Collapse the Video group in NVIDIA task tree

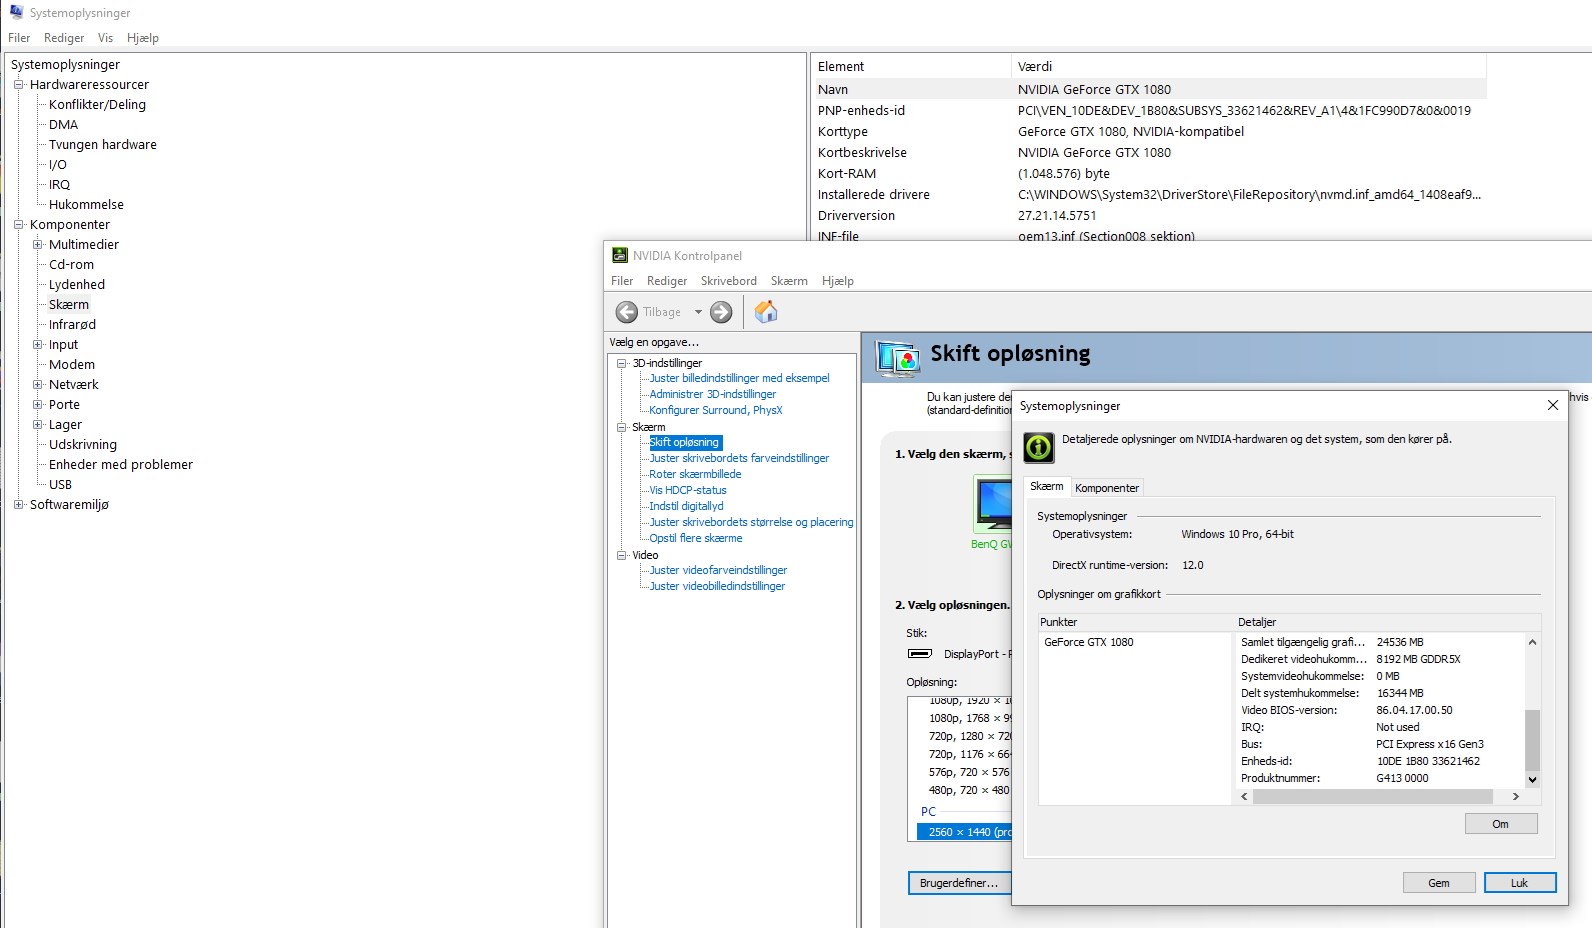[622, 555]
